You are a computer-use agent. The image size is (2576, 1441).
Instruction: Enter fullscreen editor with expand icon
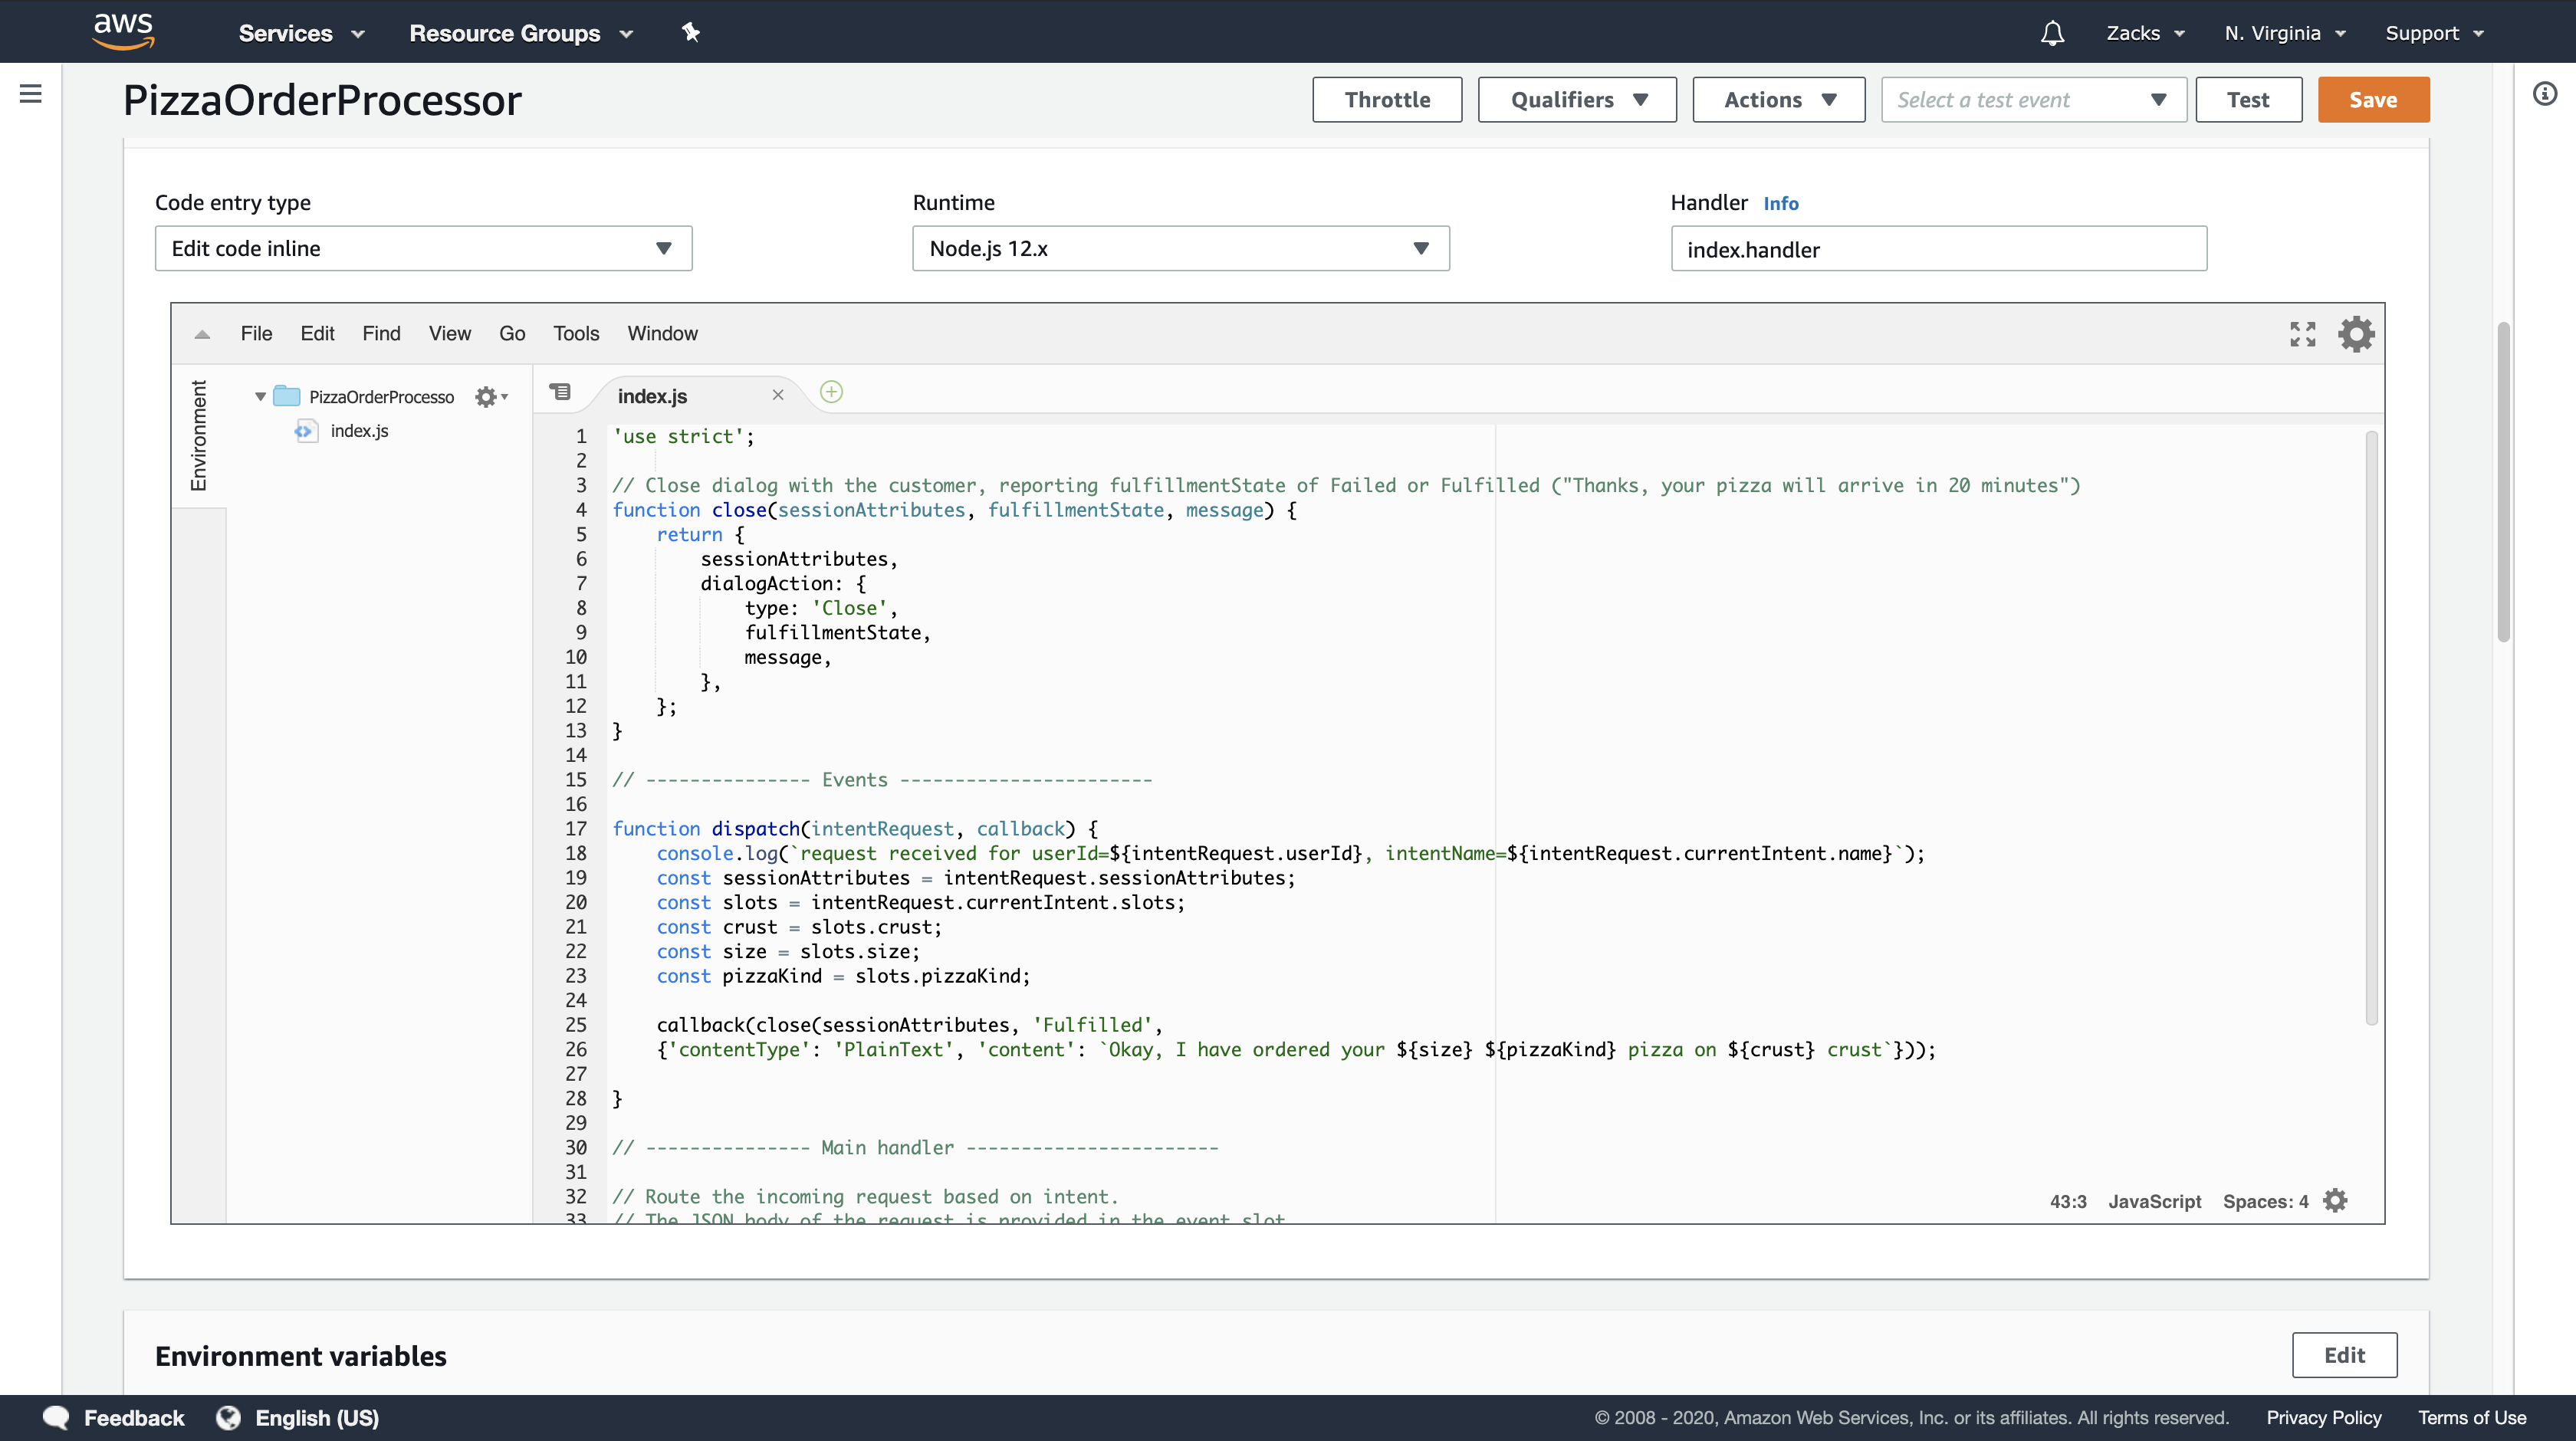point(2302,334)
